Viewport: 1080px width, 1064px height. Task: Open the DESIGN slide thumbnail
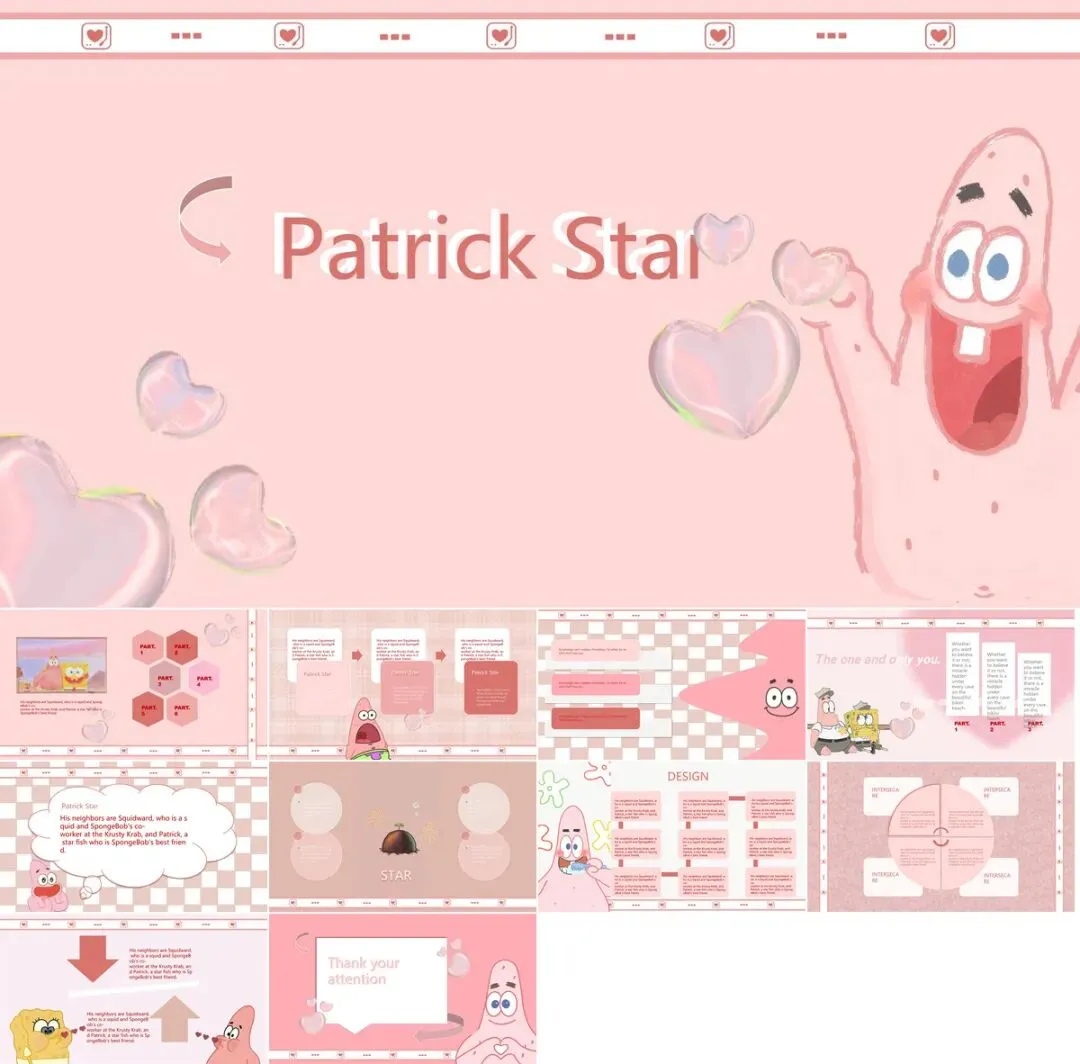672,836
